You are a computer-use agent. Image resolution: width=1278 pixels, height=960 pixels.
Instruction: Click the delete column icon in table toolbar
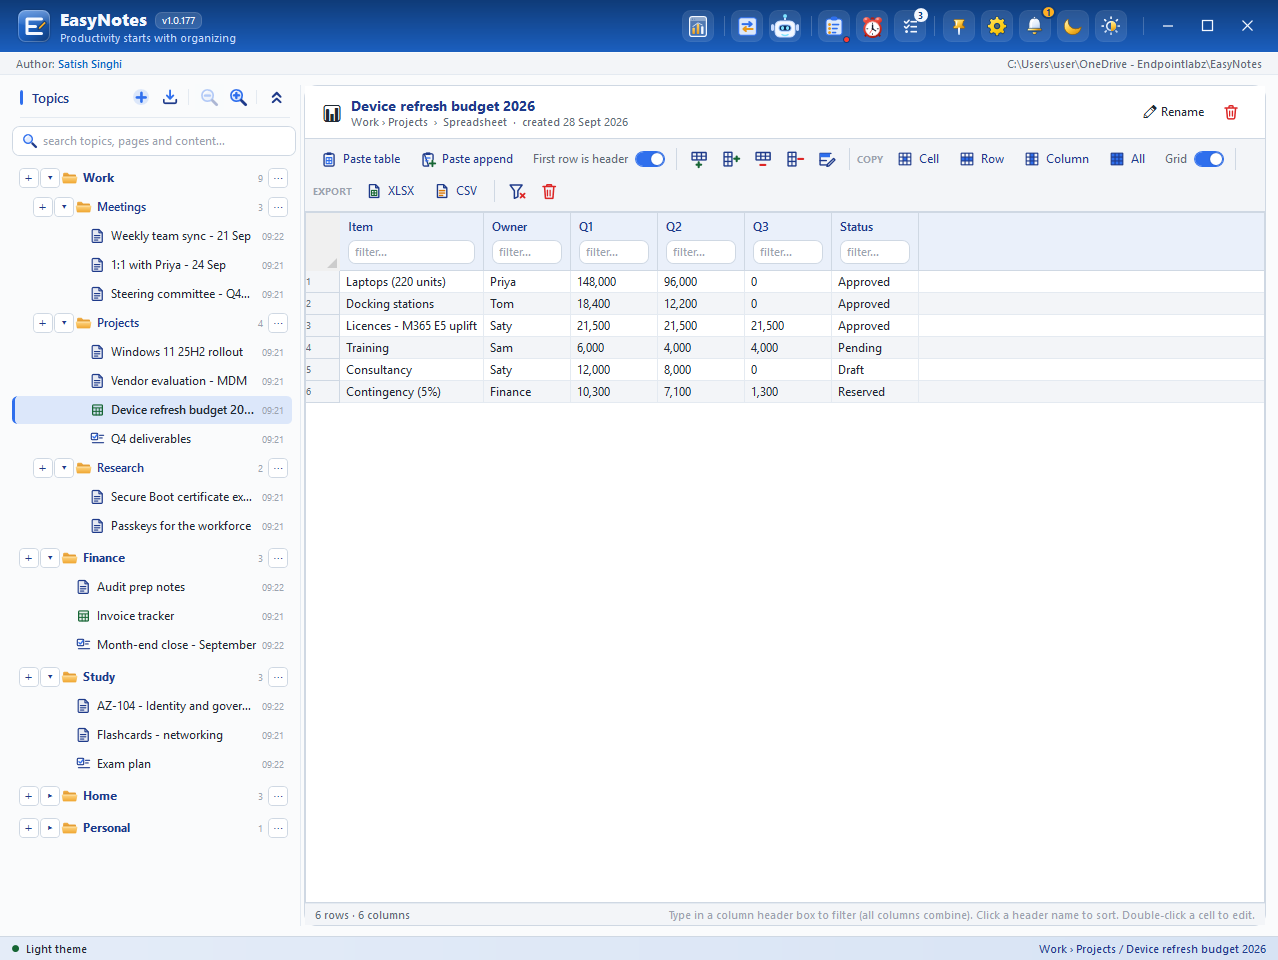coord(795,159)
